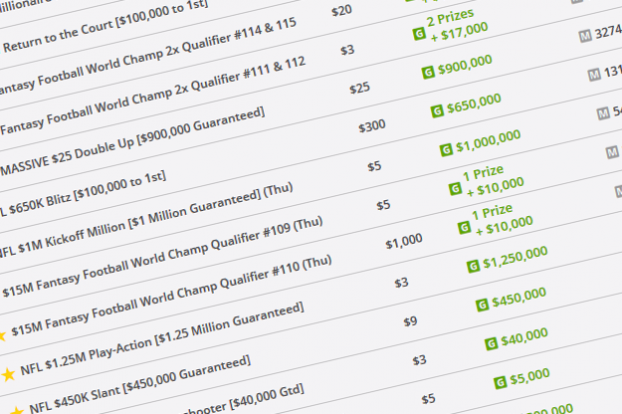The width and height of the screenshot is (622, 414).
Task: Click the G icon in the Qualifier #110 row
Action: tap(464, 228)
